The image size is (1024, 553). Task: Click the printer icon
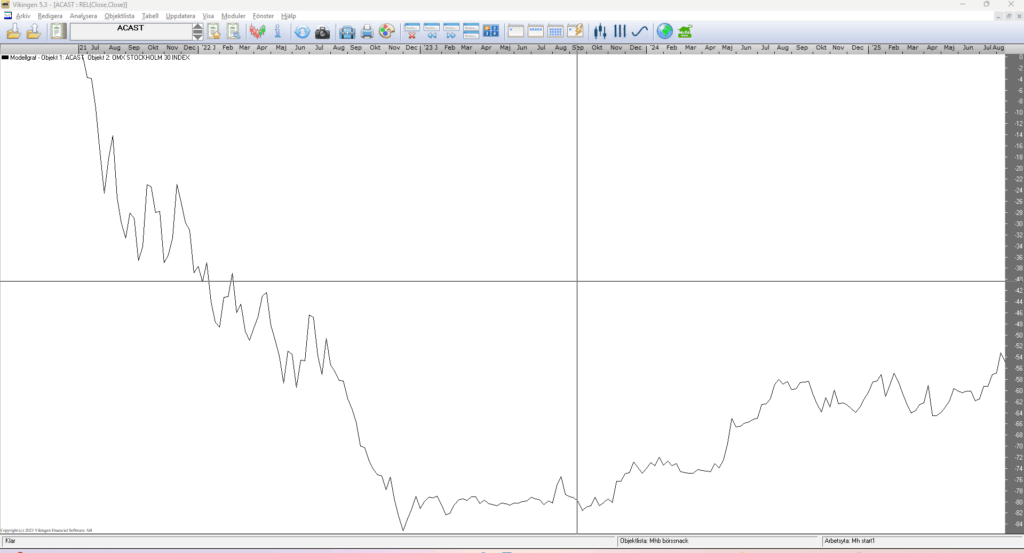tap(367, 31)
